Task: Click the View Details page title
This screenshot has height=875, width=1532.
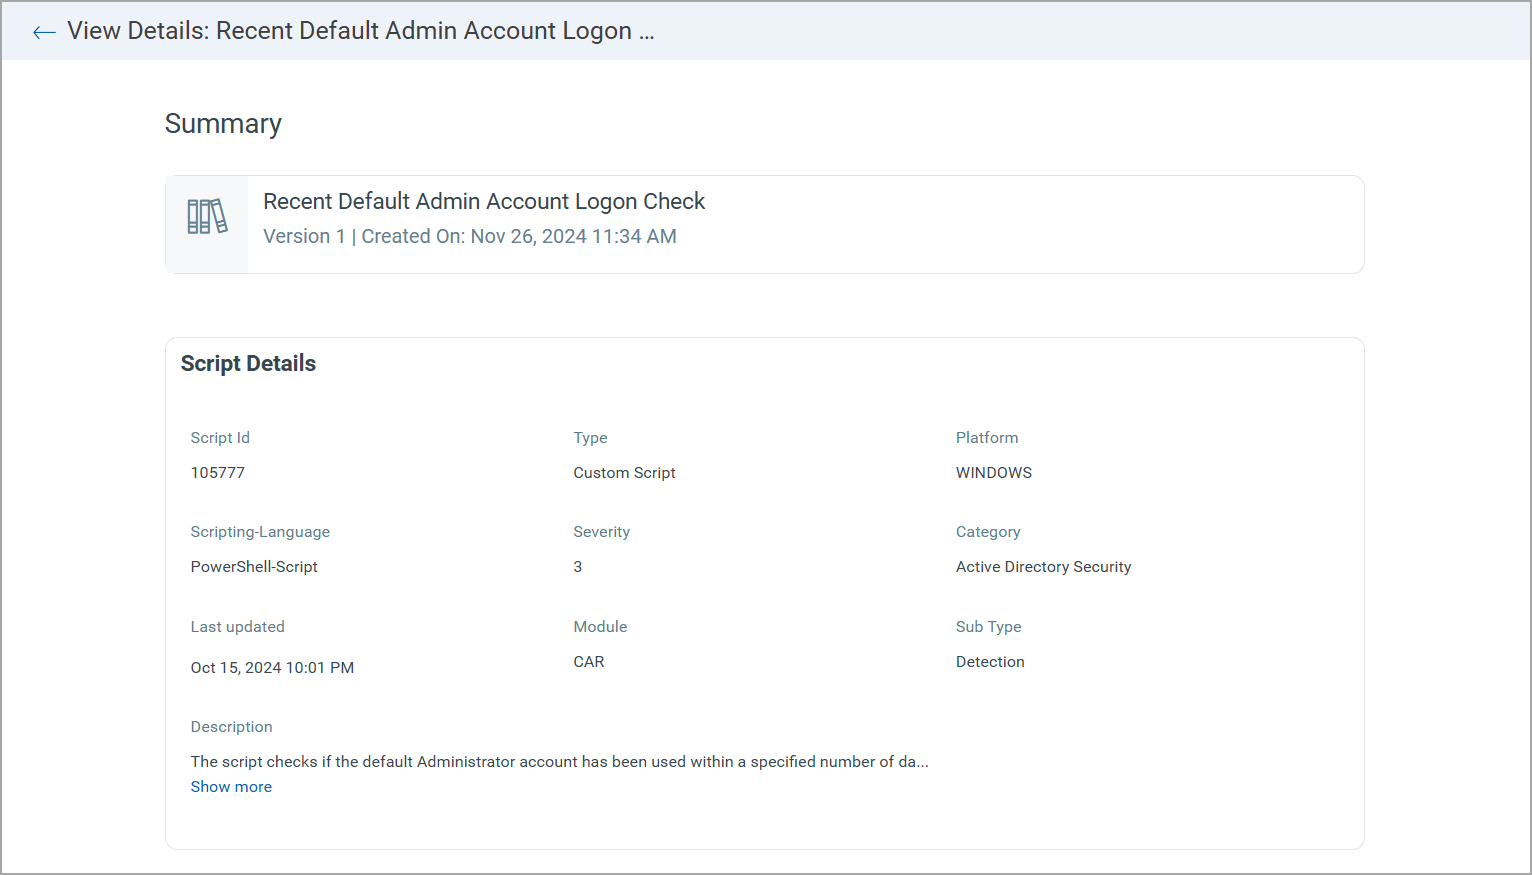Action: click(x=360, y=31)
